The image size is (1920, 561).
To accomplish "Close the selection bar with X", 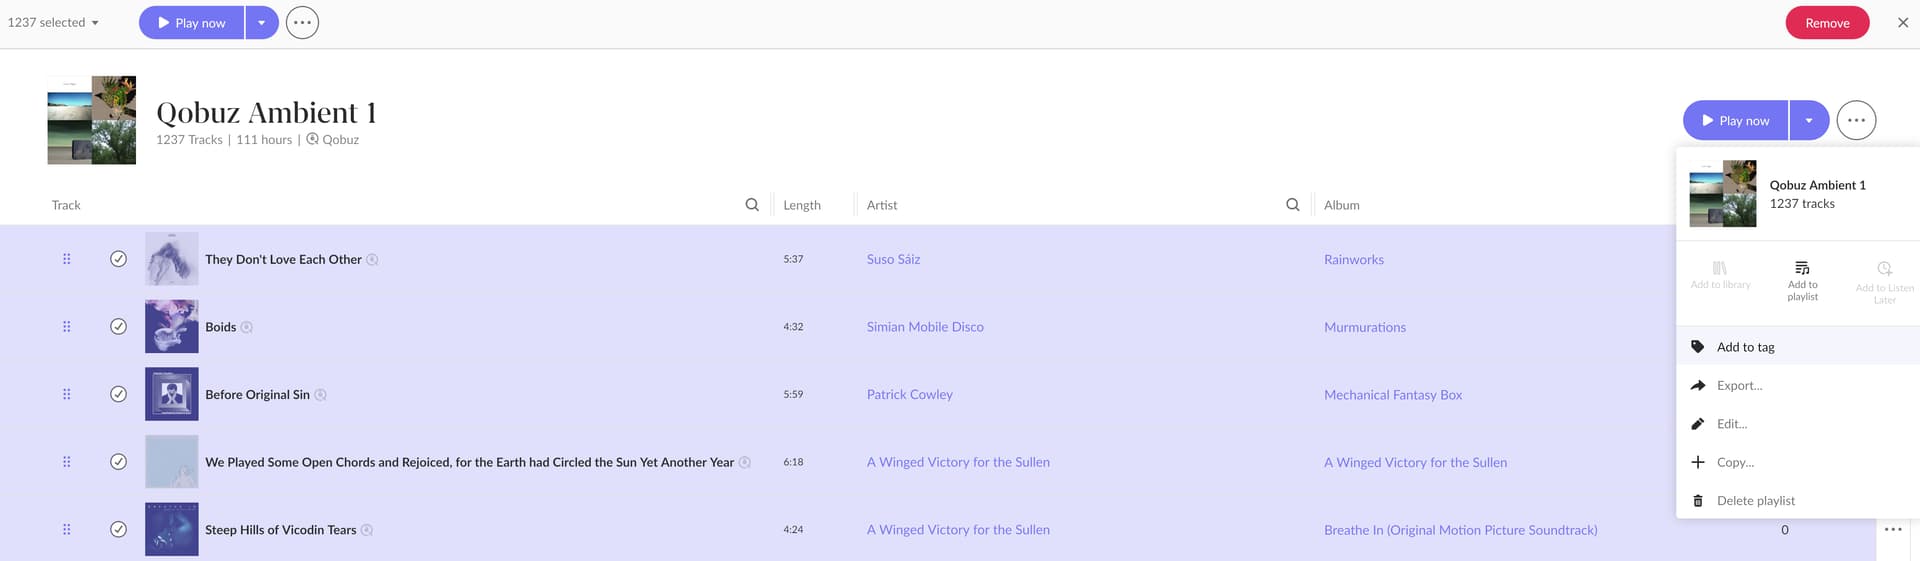I will [1903, 23].
